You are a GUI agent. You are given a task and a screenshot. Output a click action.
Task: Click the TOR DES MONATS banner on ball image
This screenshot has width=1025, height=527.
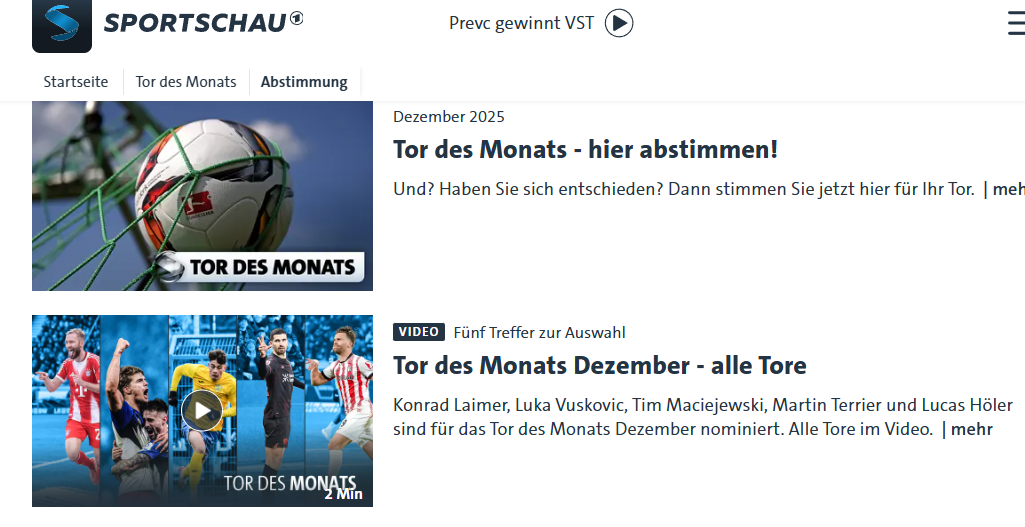260,267
